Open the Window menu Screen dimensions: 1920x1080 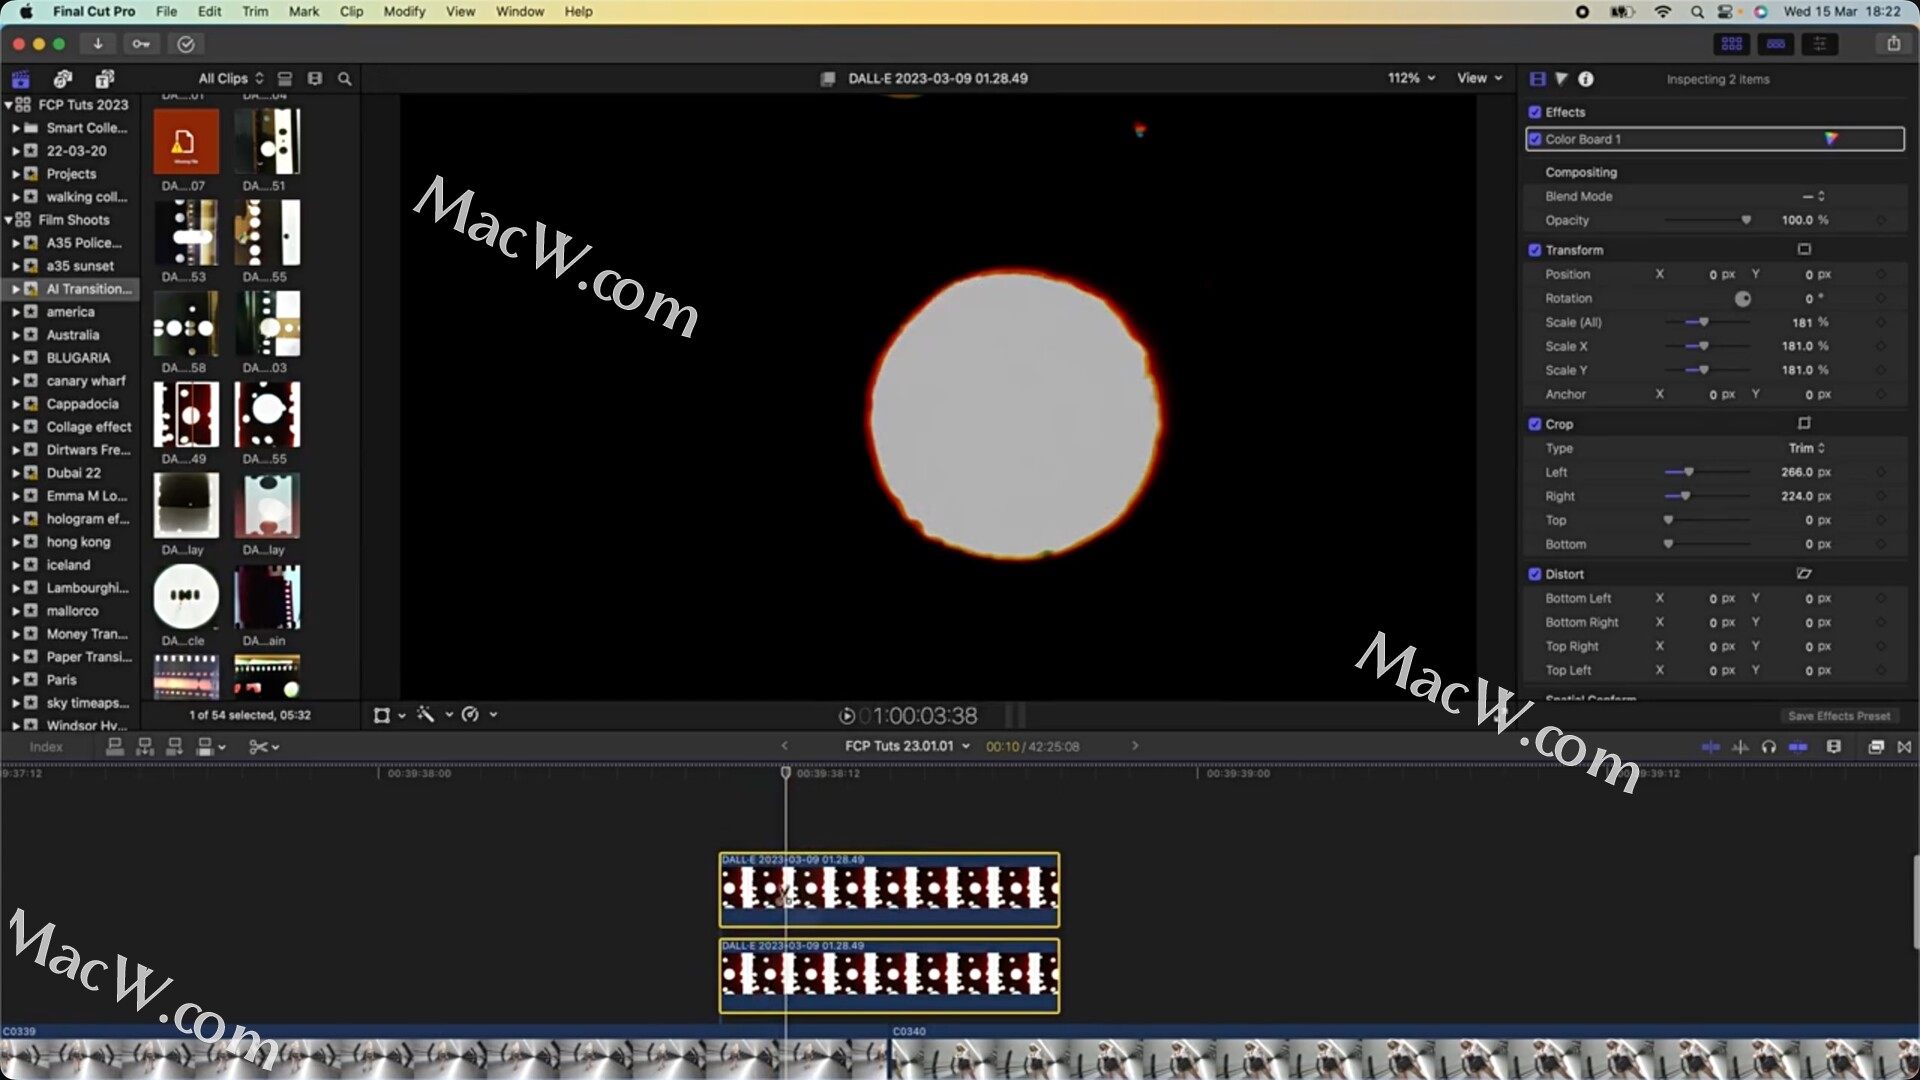[520, 11]
